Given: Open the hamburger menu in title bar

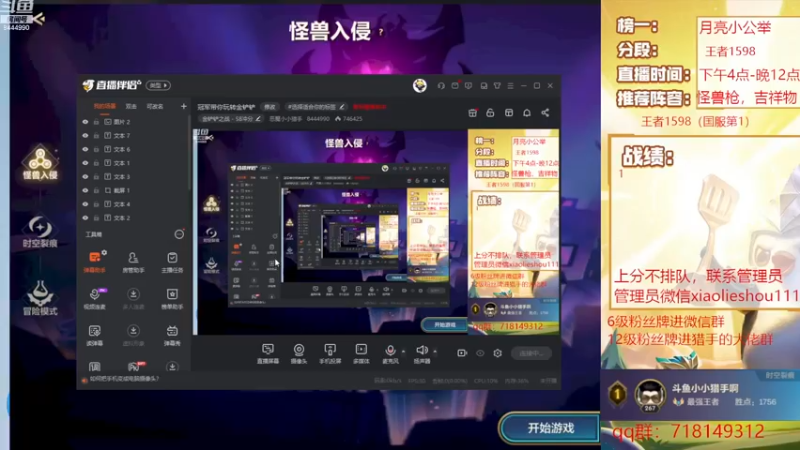Looking at the screenshot, I should coord(510,86).
